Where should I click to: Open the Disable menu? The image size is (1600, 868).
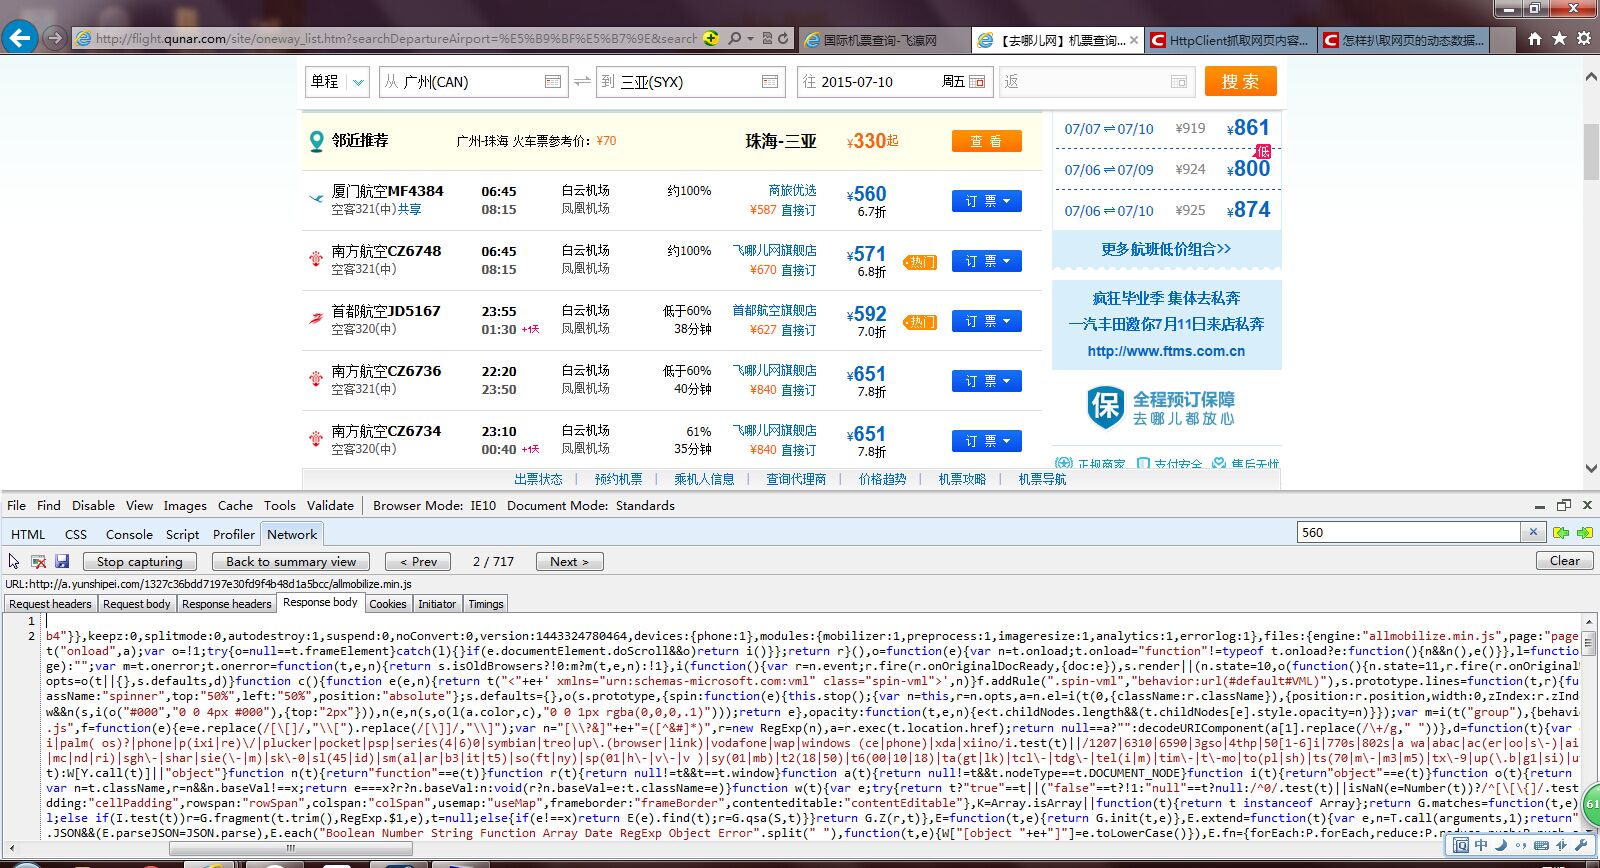93,505
